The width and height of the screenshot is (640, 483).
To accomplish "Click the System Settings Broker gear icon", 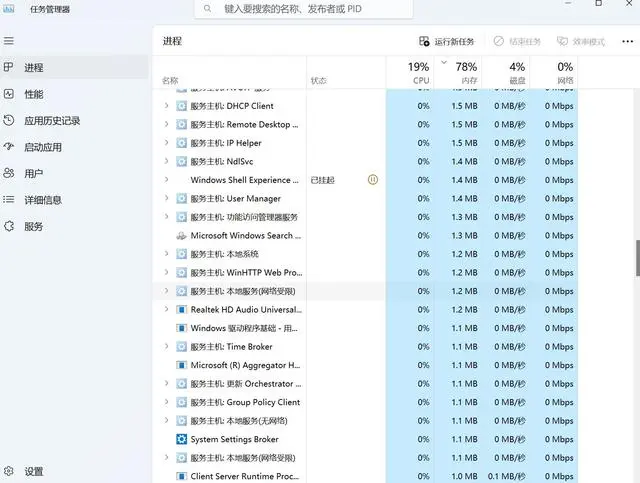I will 181,439.
